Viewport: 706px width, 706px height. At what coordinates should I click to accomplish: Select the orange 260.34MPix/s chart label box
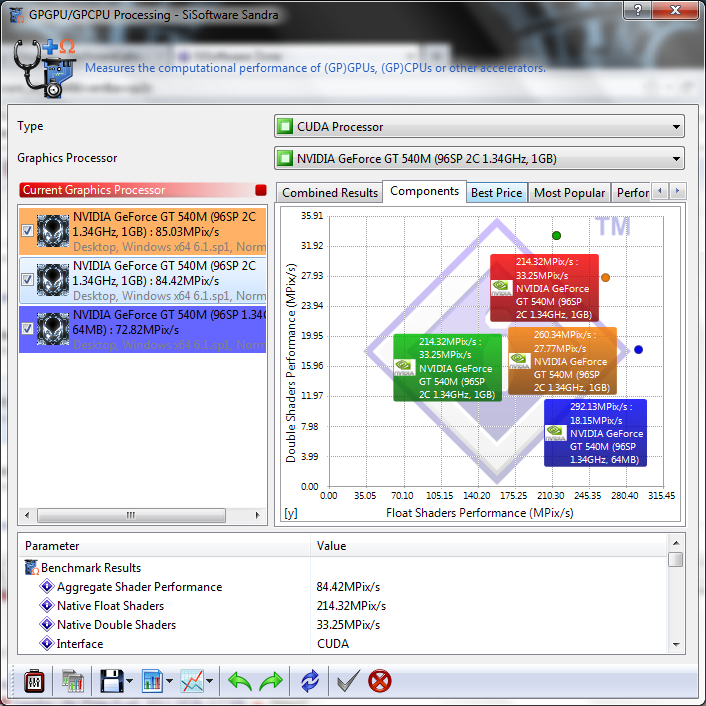[562, 361]
